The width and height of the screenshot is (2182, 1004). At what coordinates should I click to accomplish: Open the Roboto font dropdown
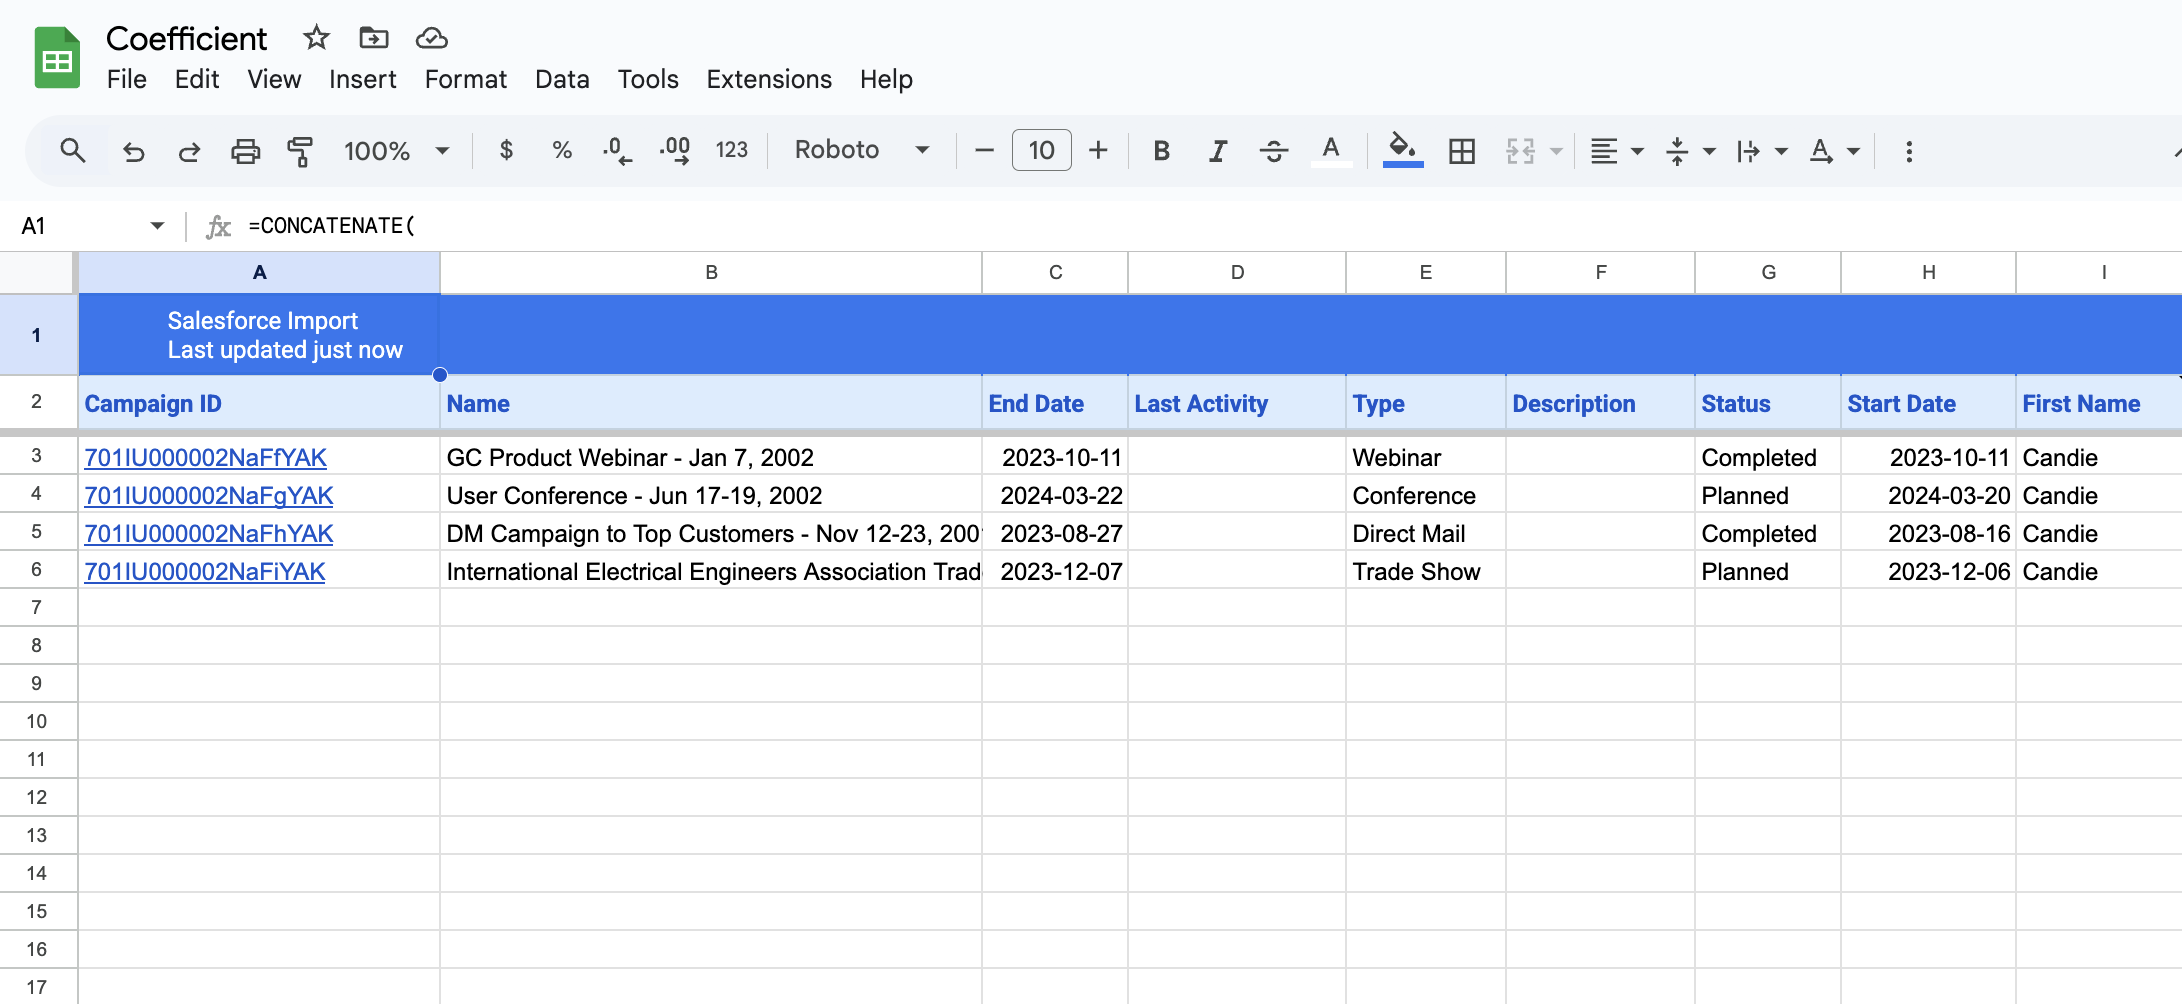tap(861, 151)
